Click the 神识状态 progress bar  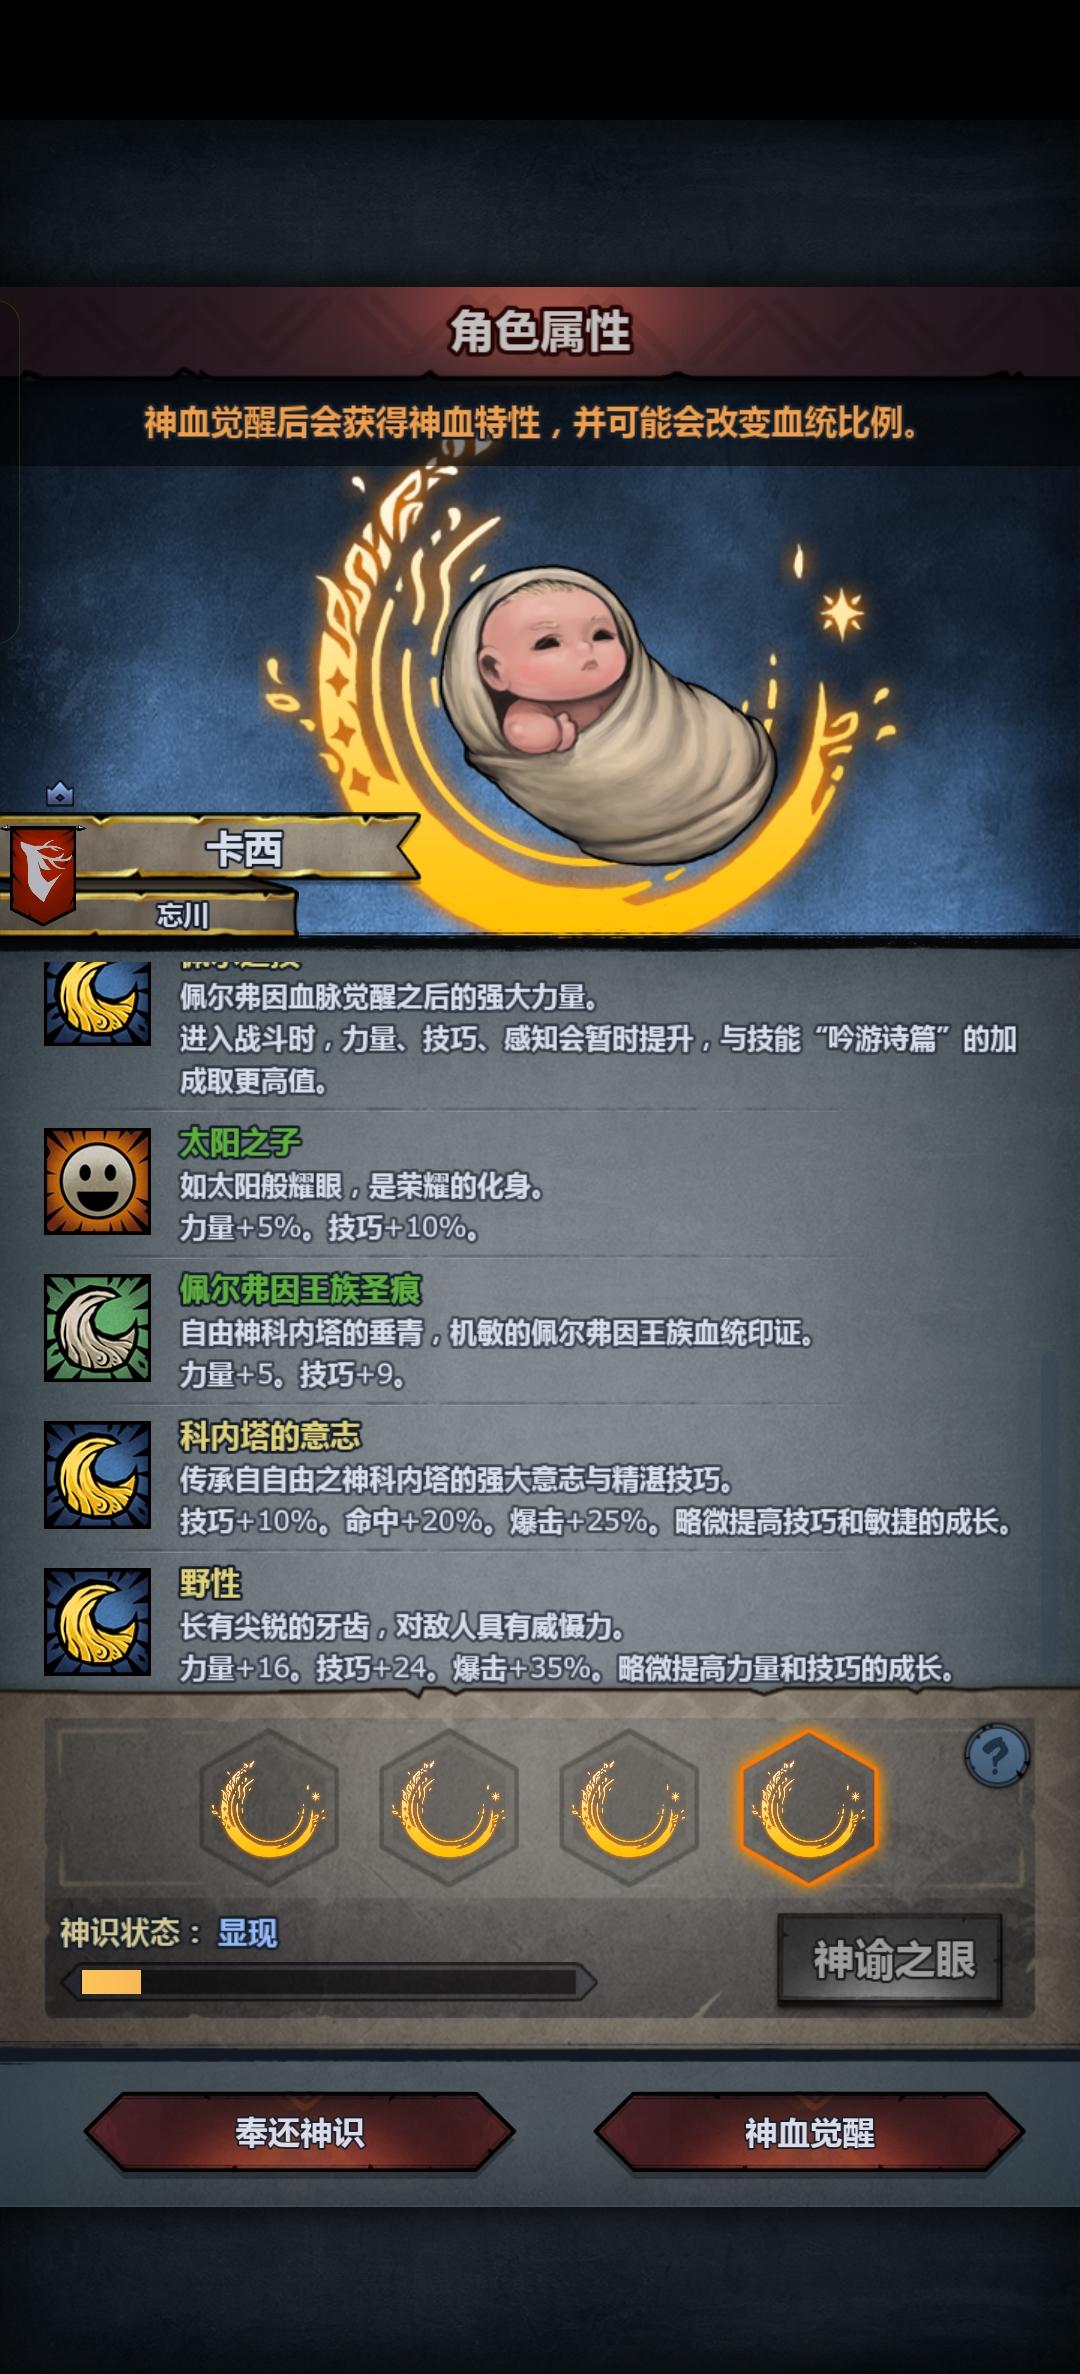(x=329, y=1982)
